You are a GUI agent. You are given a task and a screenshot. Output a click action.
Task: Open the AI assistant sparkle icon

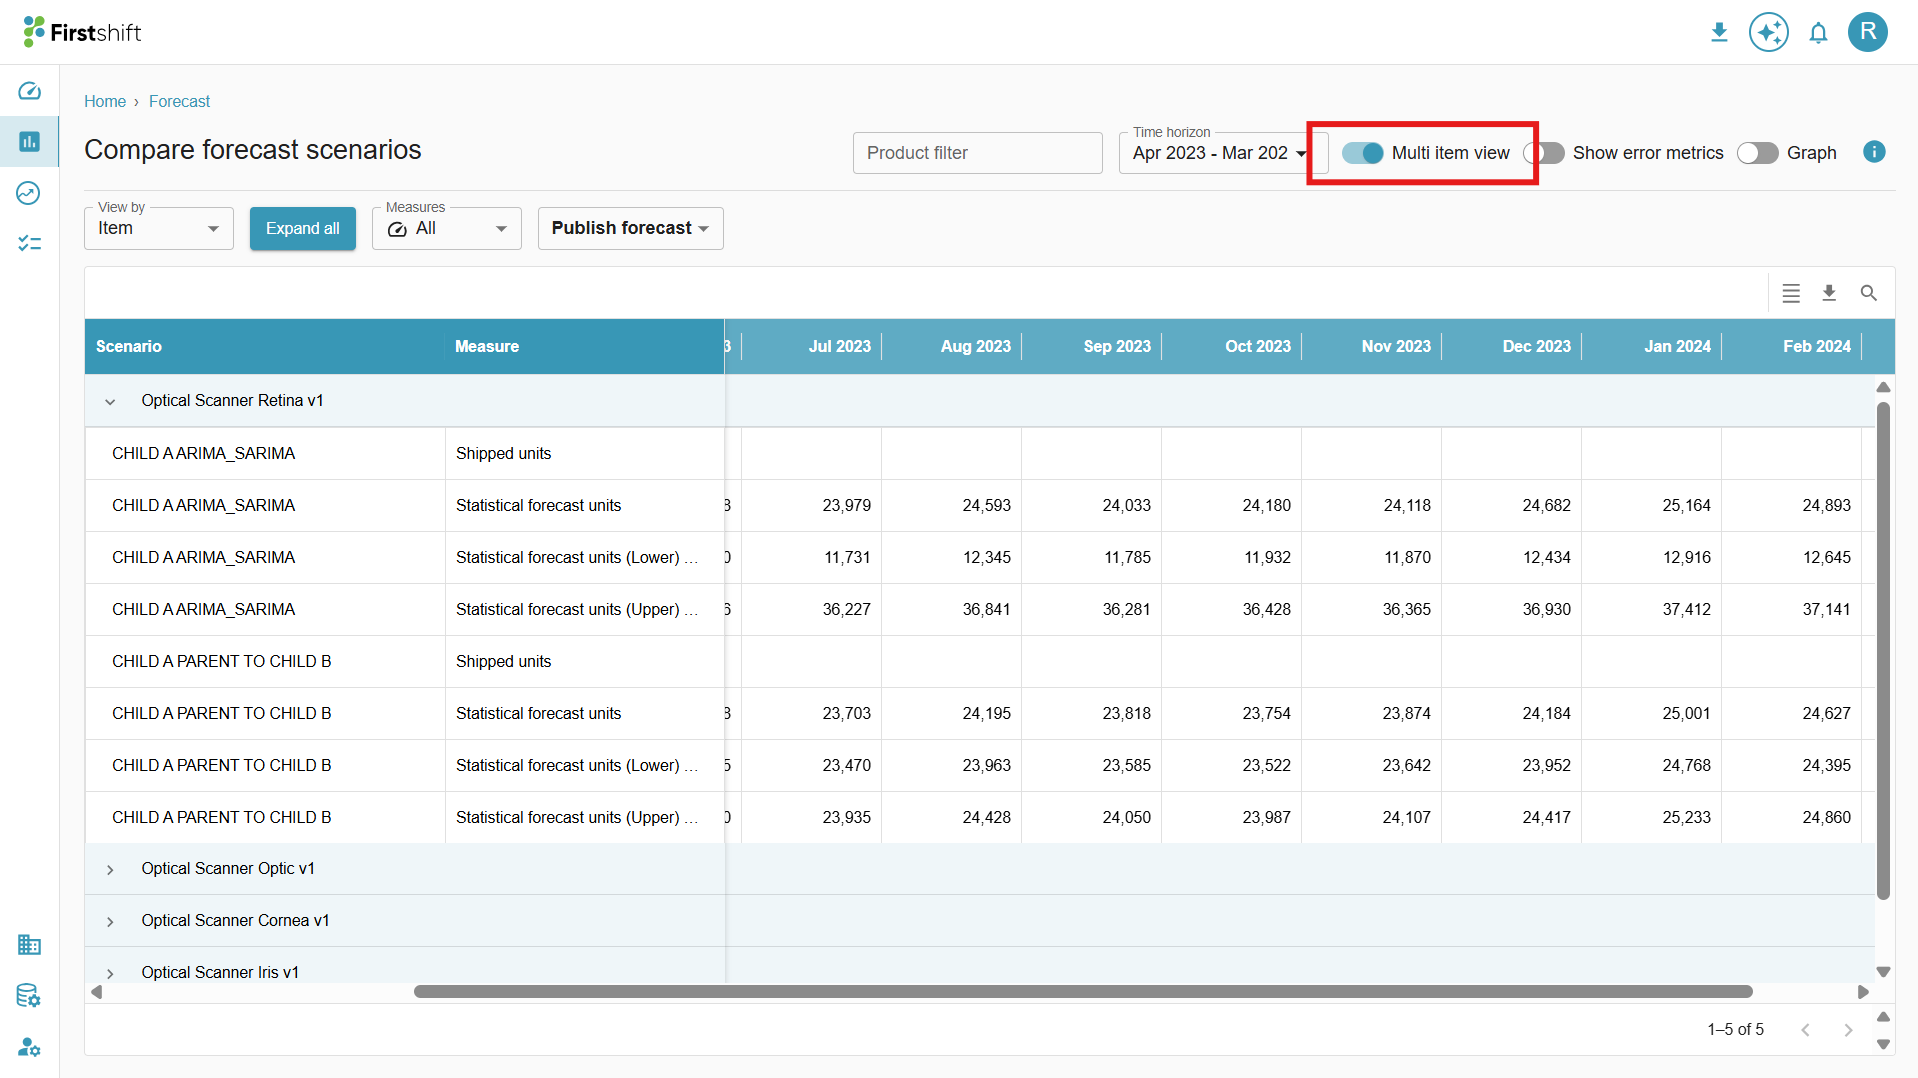[x=1768, y=33]
